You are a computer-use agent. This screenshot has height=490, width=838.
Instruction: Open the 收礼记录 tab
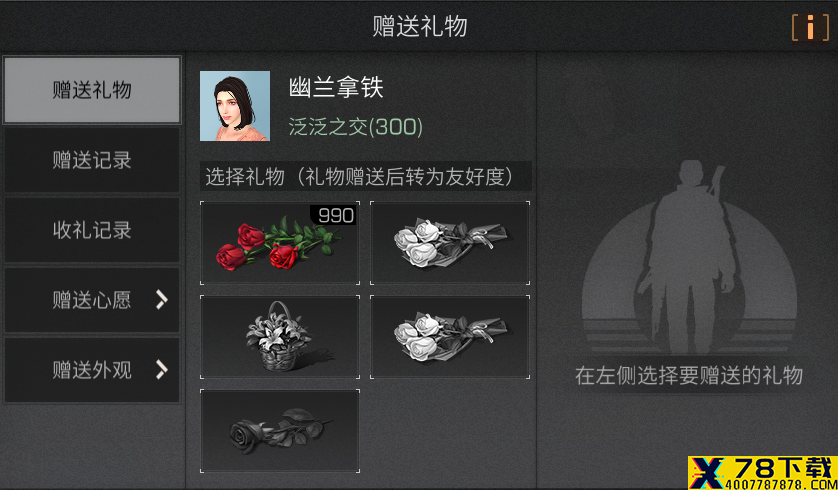(92, 230)
